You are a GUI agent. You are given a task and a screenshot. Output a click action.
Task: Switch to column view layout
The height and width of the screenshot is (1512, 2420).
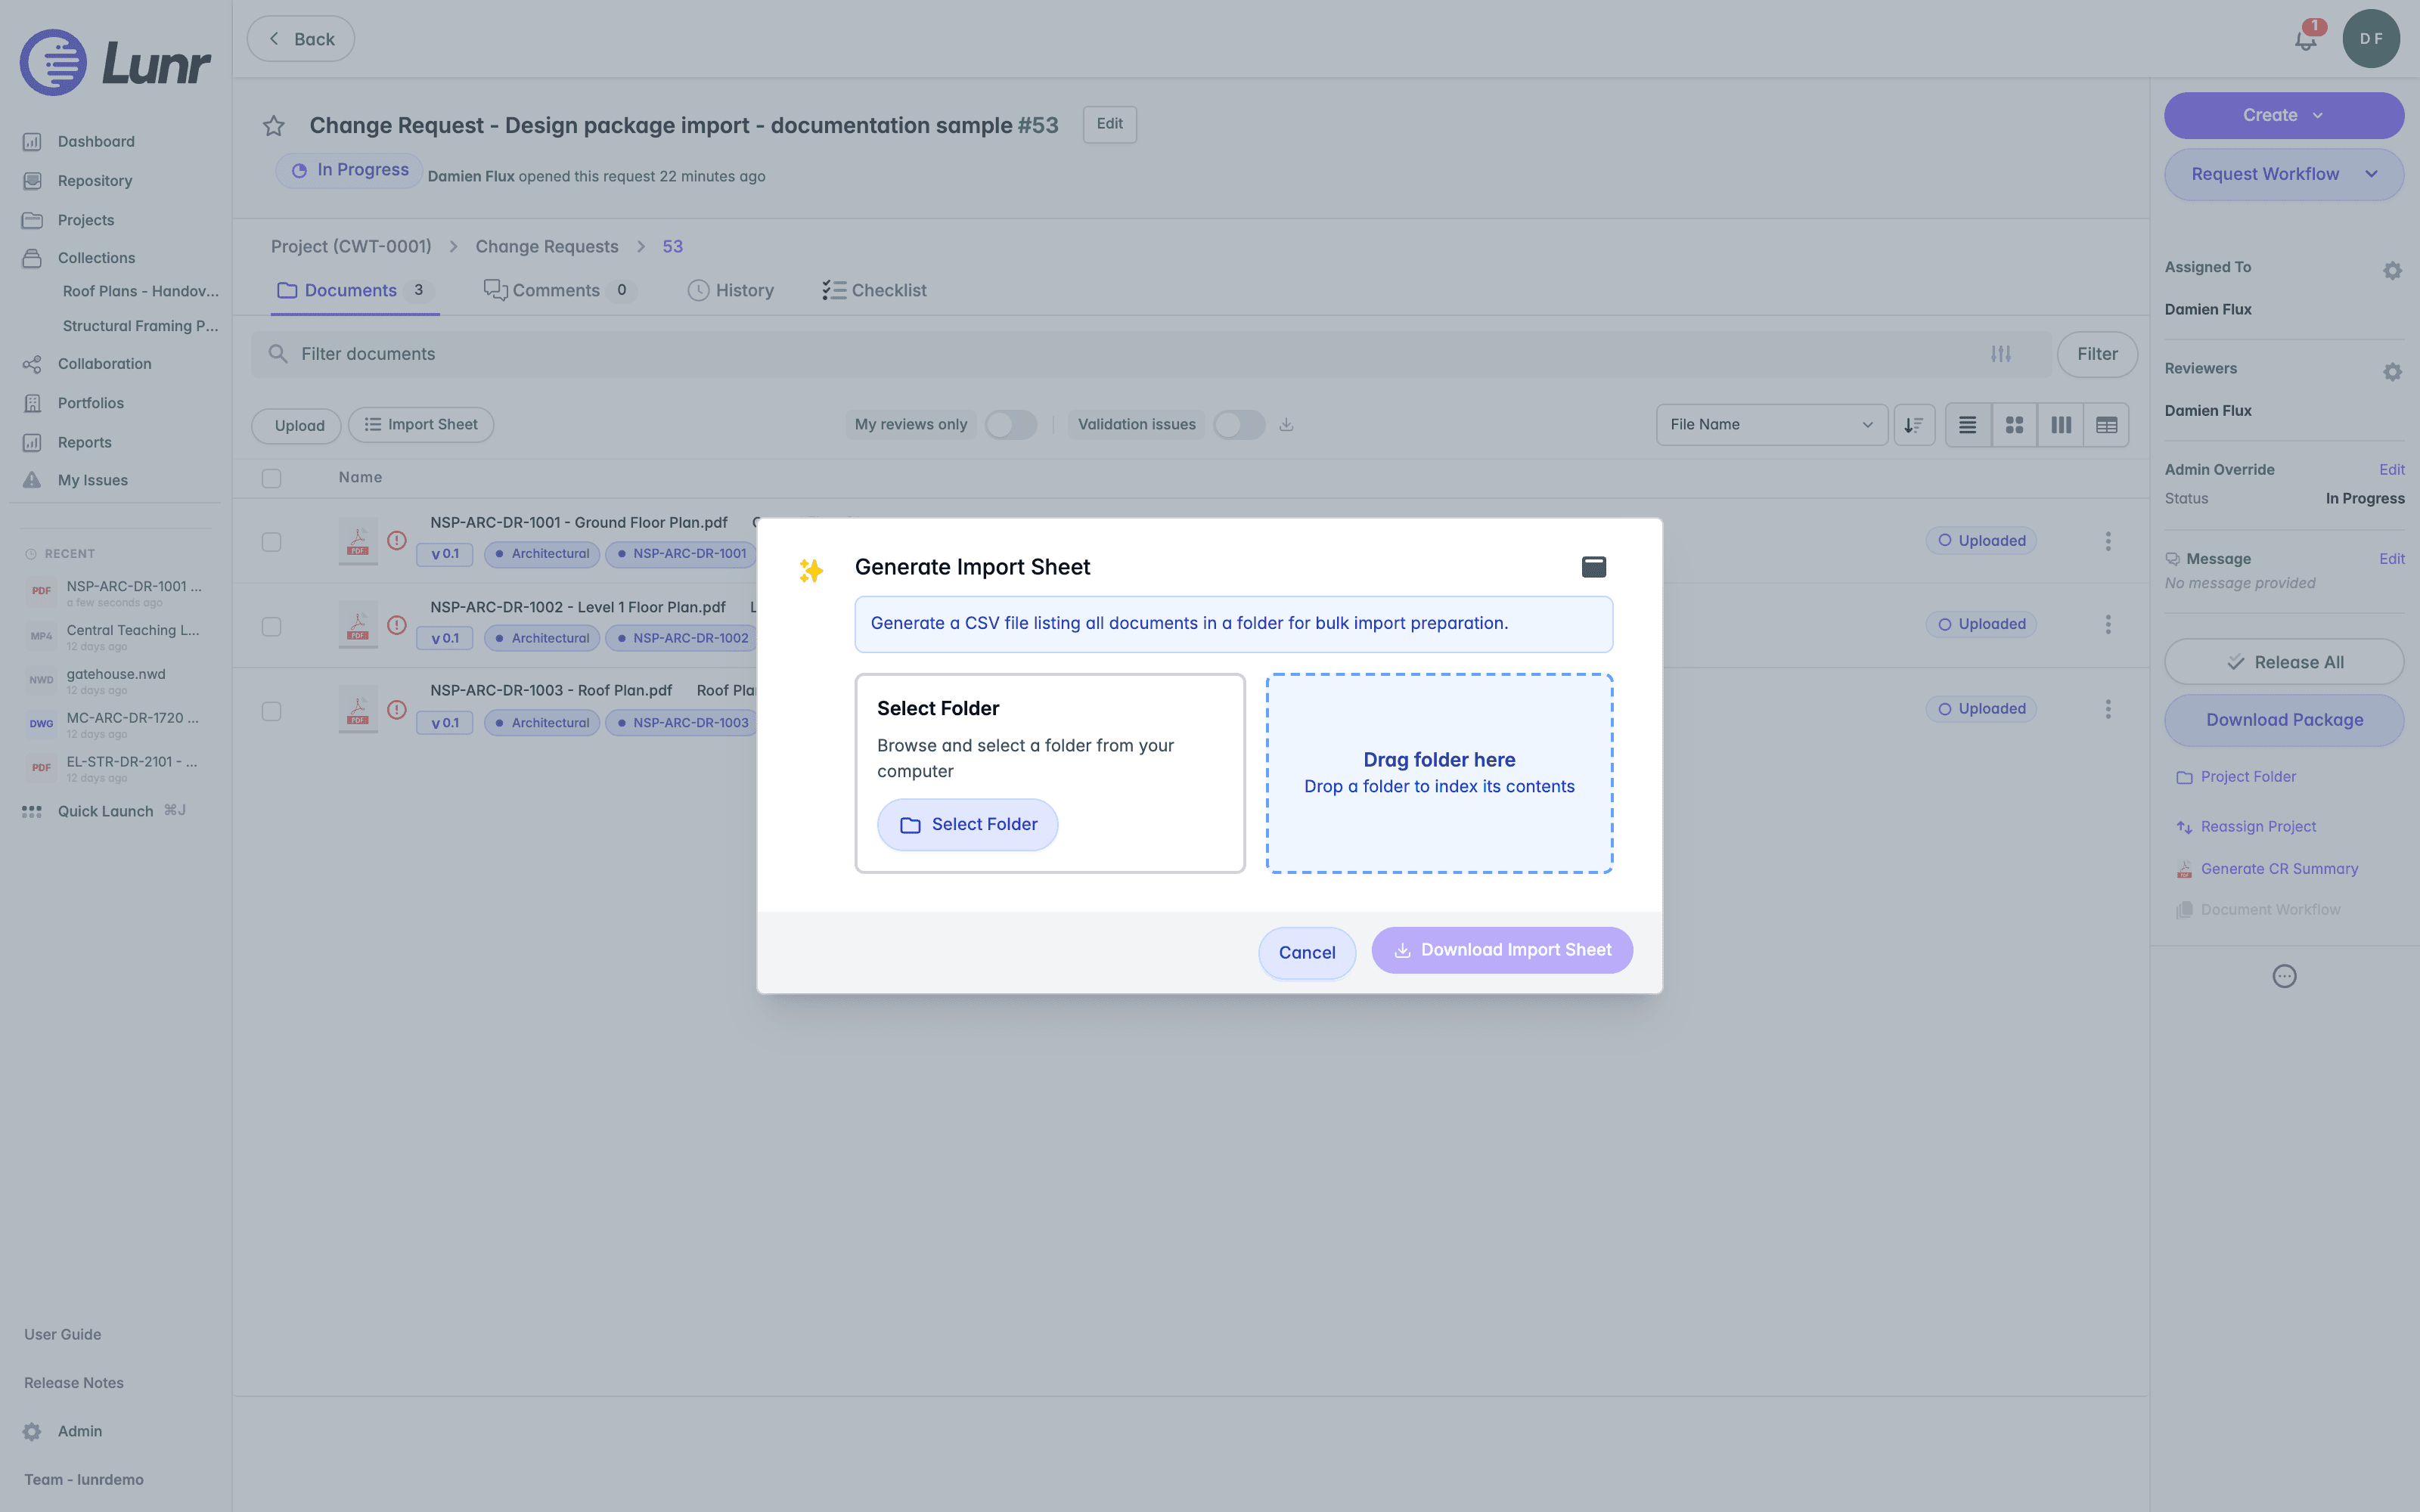tap(2061, 425)
